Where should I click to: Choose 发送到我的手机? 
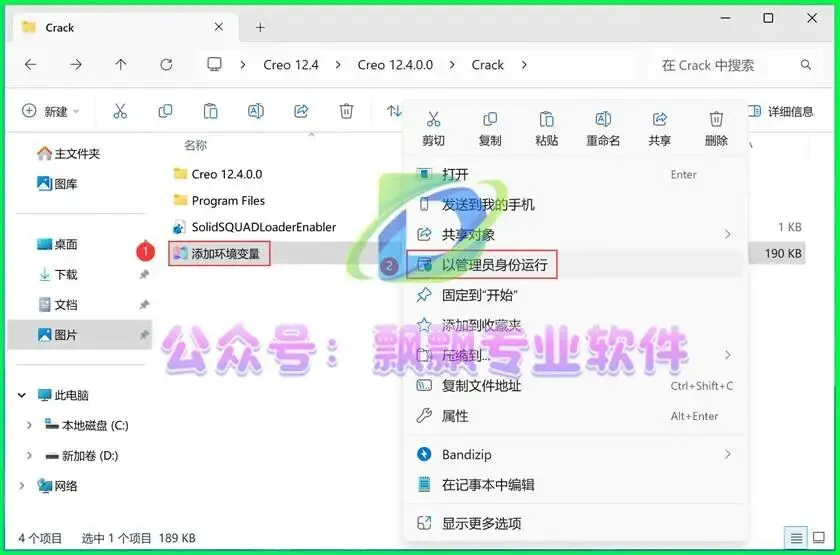pos(575,204)
